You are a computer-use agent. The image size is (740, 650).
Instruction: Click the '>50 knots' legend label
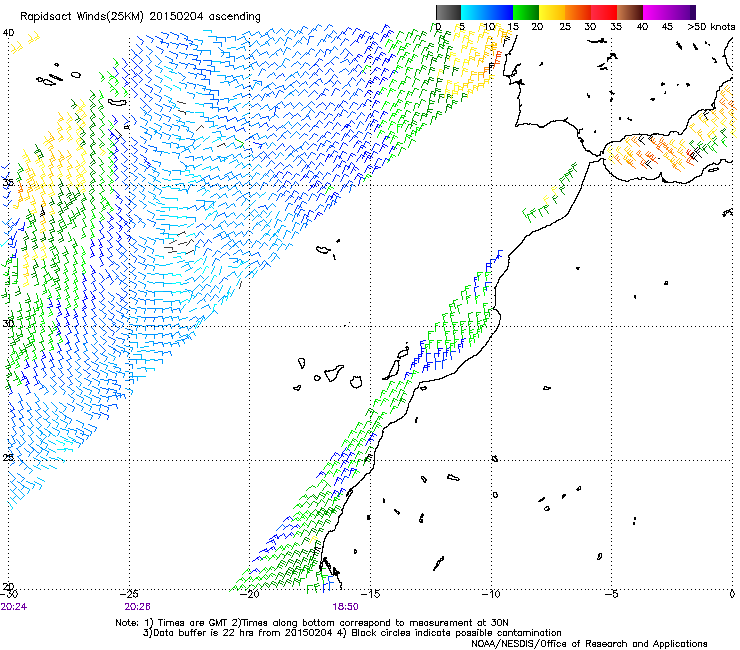711,27
